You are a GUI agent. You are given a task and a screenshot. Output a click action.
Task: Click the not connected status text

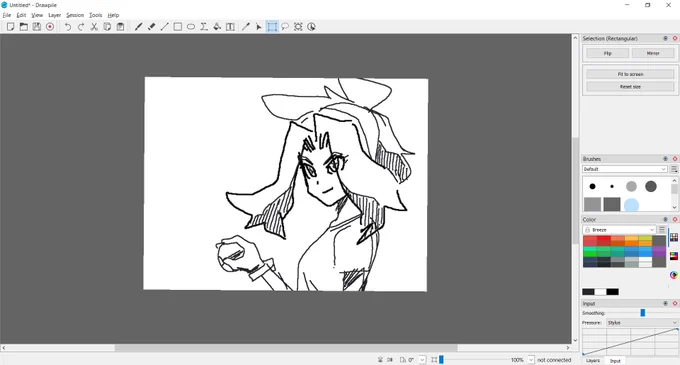554,360
